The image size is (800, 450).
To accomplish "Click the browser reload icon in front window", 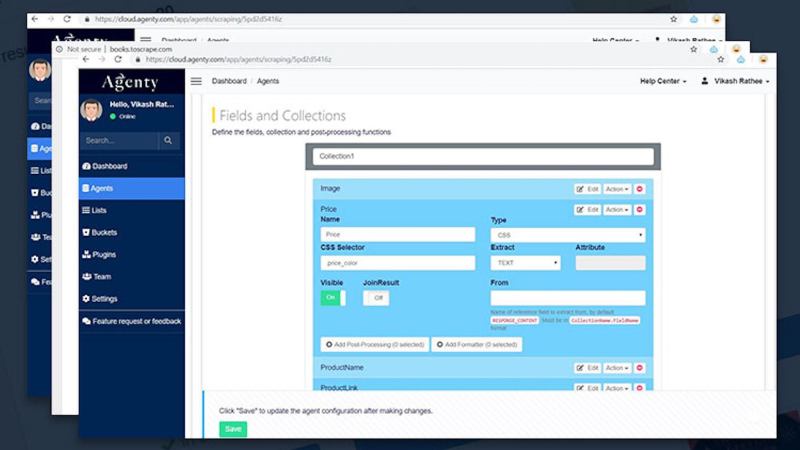I will tap(120, 60).
